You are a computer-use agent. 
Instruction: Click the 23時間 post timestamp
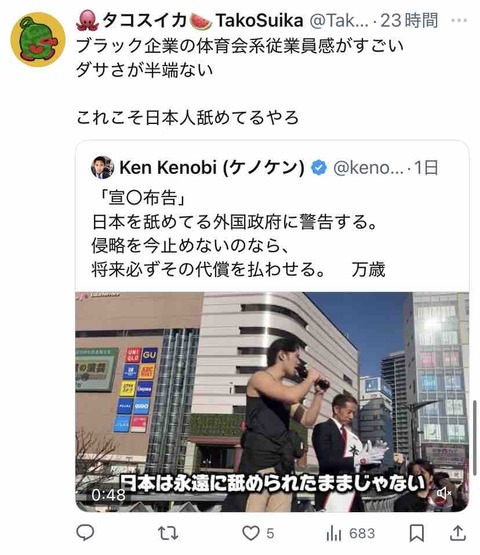(409, 21)
